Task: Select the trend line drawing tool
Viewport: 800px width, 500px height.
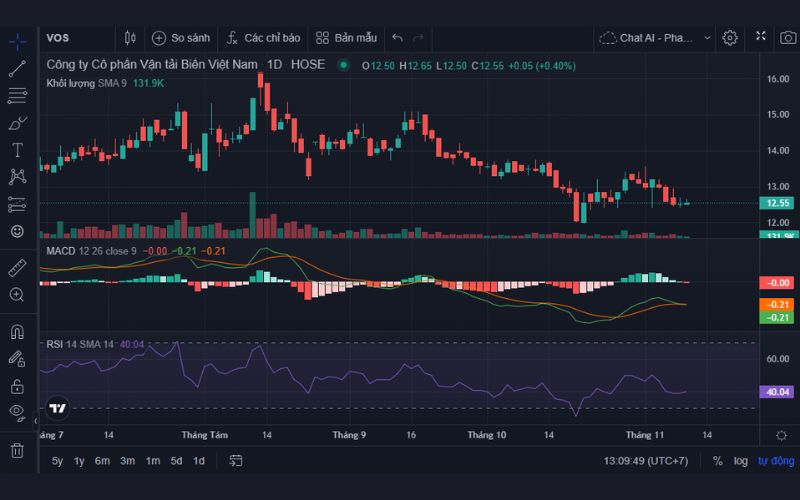Action: click(x=17, y=69)
